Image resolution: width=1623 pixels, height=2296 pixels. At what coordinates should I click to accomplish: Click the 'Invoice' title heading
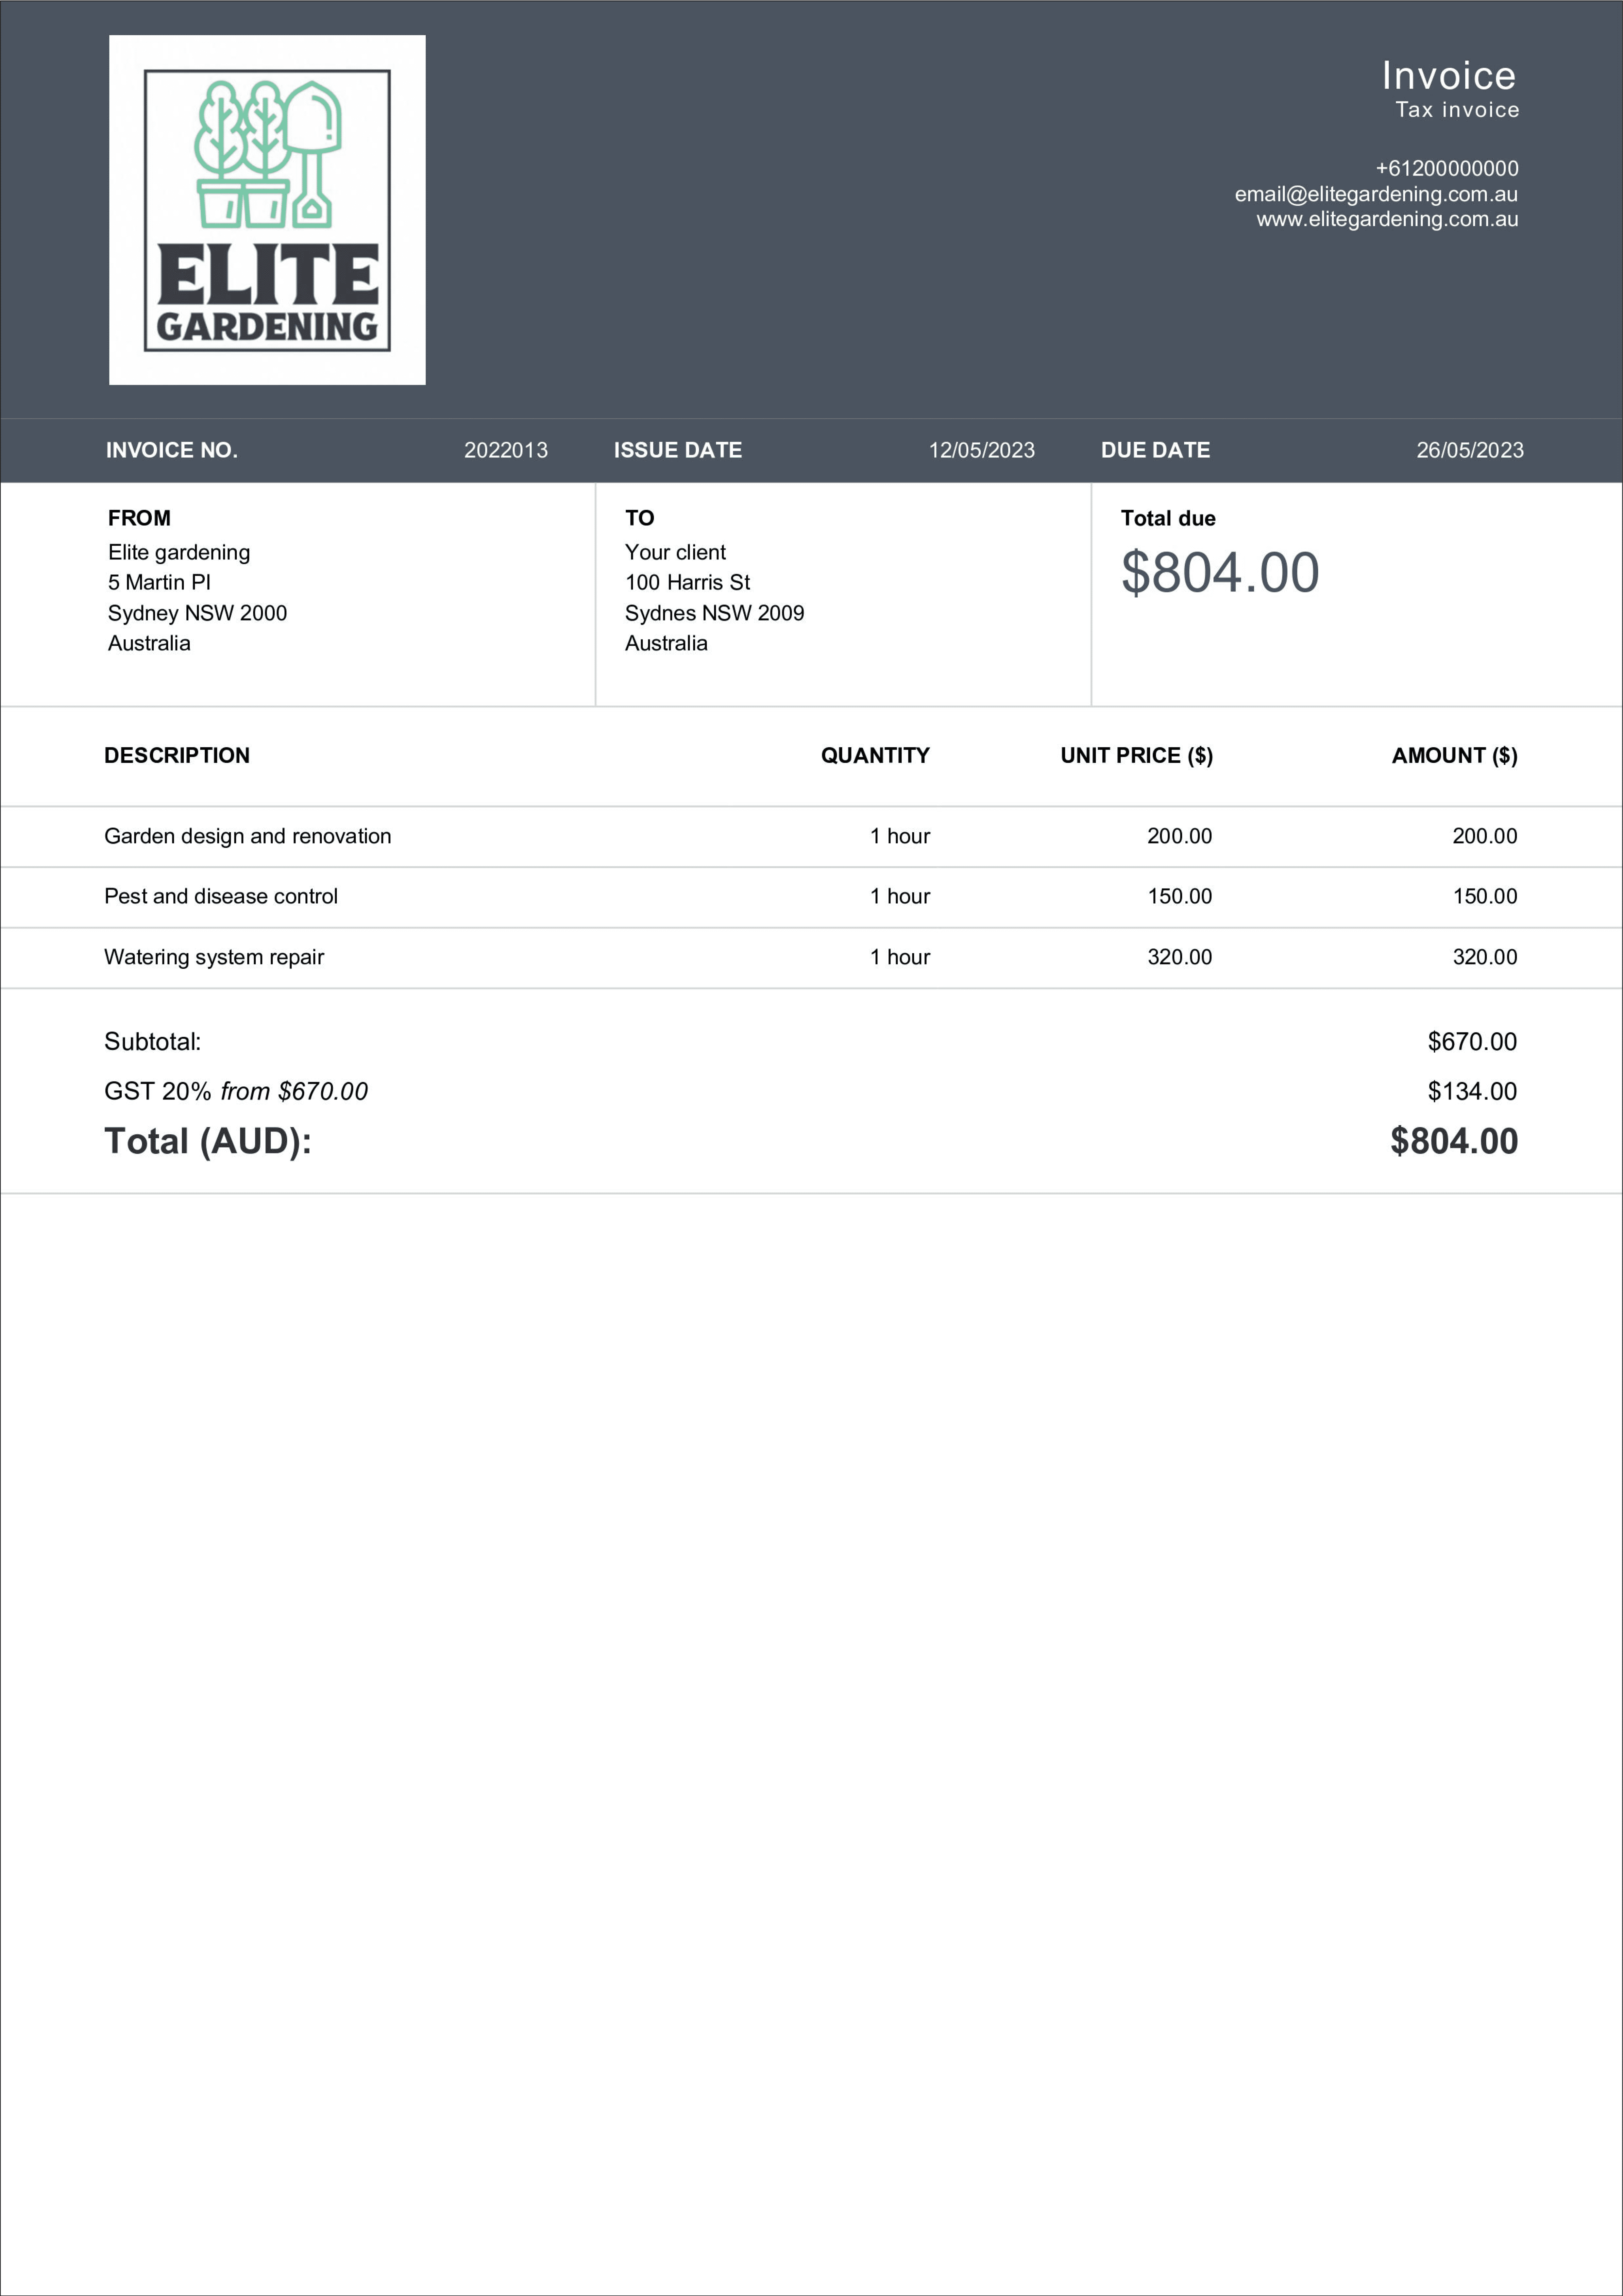click(x=1449, y=76)
